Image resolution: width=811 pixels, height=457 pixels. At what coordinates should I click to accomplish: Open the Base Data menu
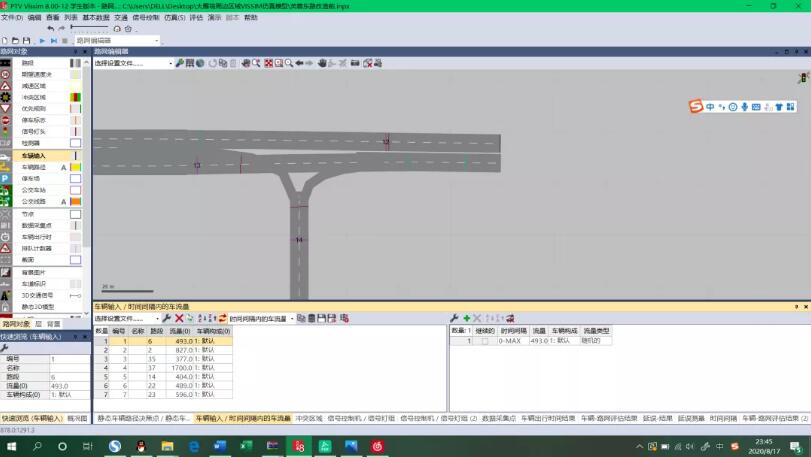pos(96,18)
